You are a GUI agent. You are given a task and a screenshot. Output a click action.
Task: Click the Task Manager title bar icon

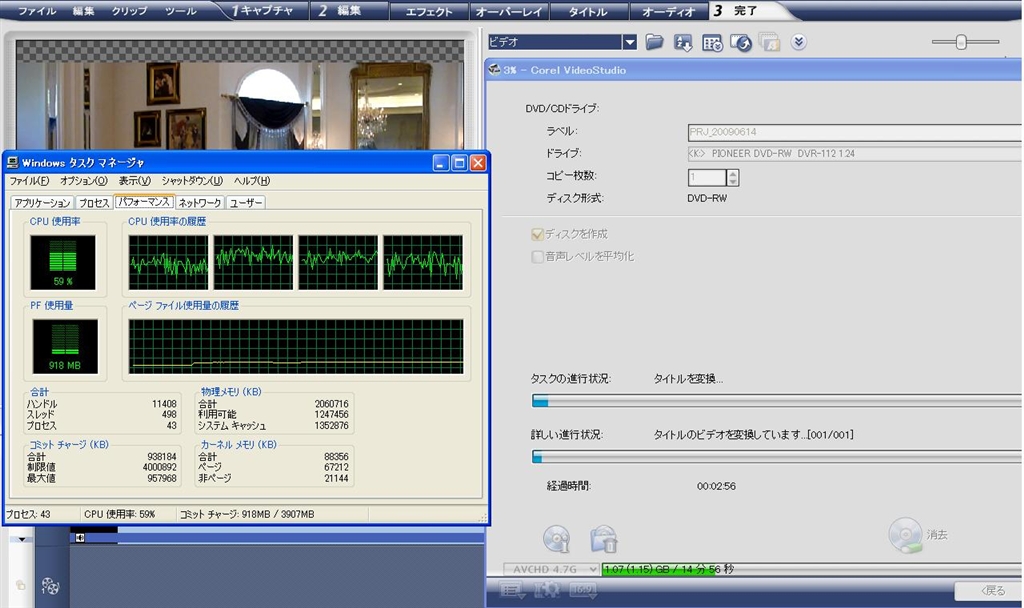coord(12,162)
